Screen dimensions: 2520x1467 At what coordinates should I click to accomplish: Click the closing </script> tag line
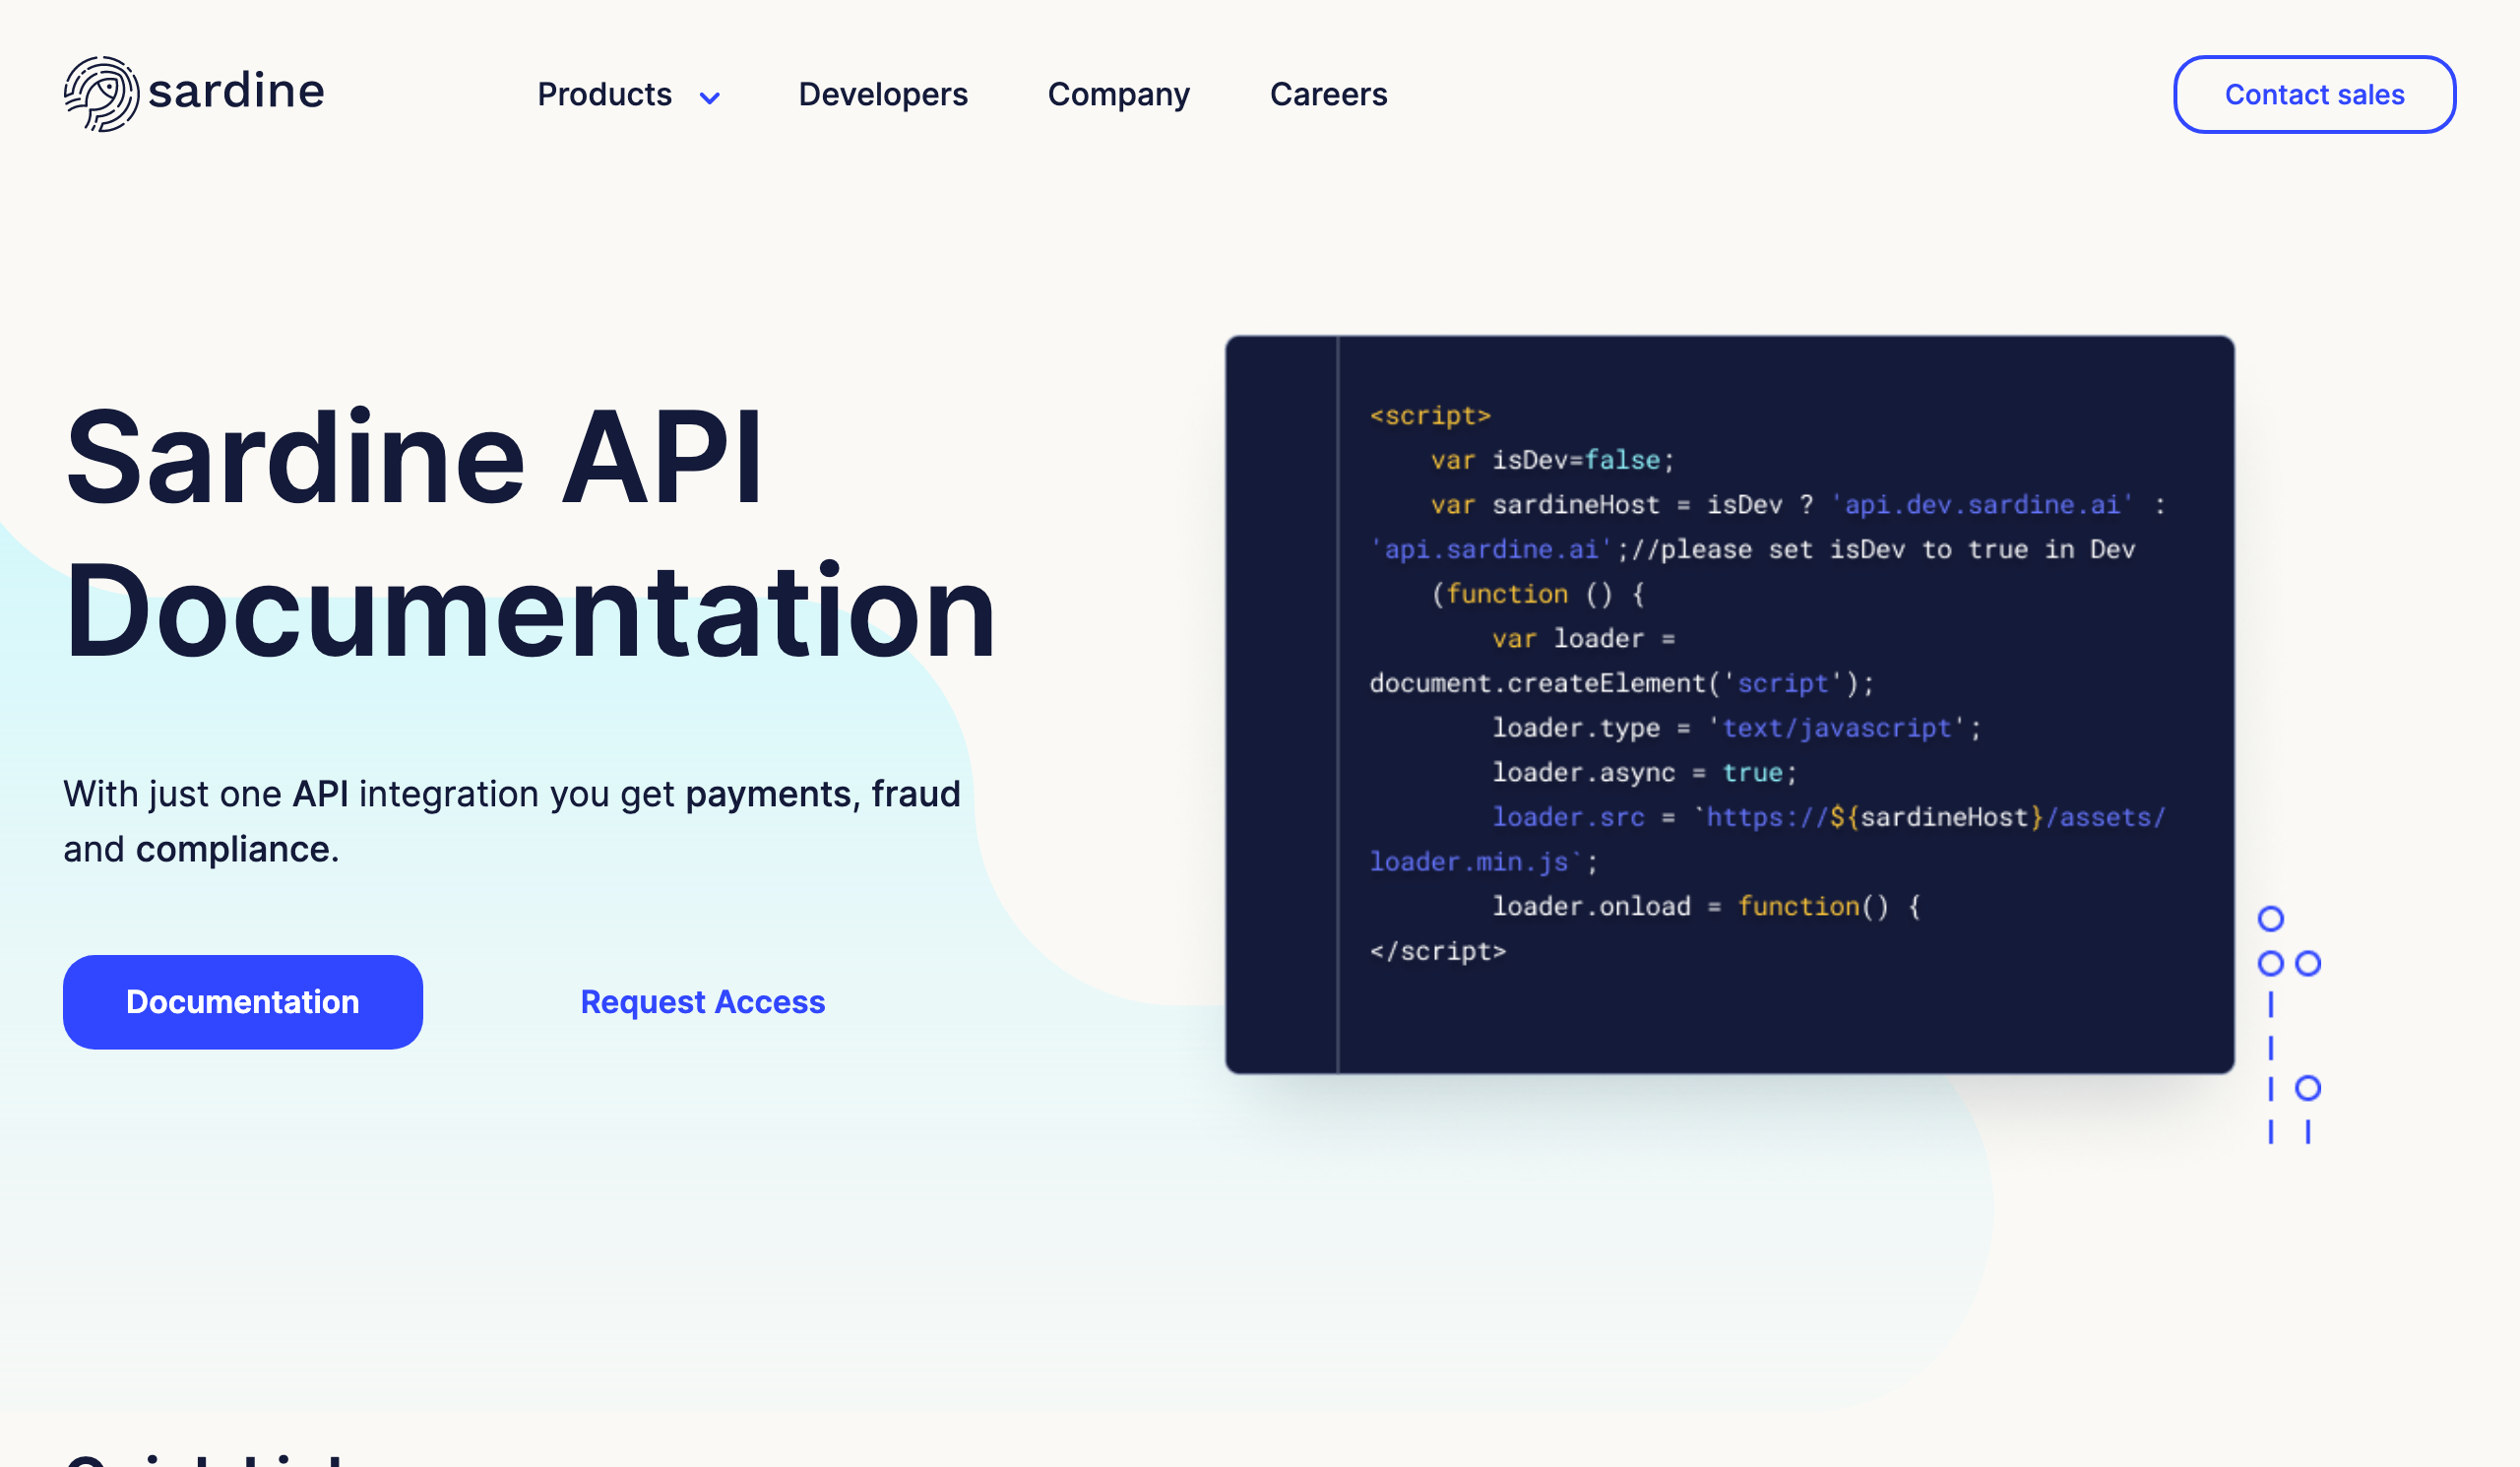[1437, 951]
